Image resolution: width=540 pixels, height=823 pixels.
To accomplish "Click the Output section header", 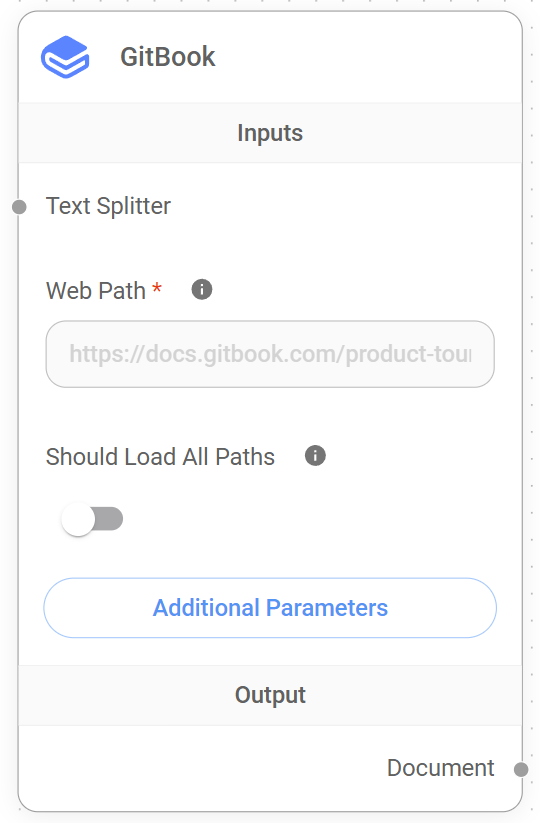I will (270, 695).
